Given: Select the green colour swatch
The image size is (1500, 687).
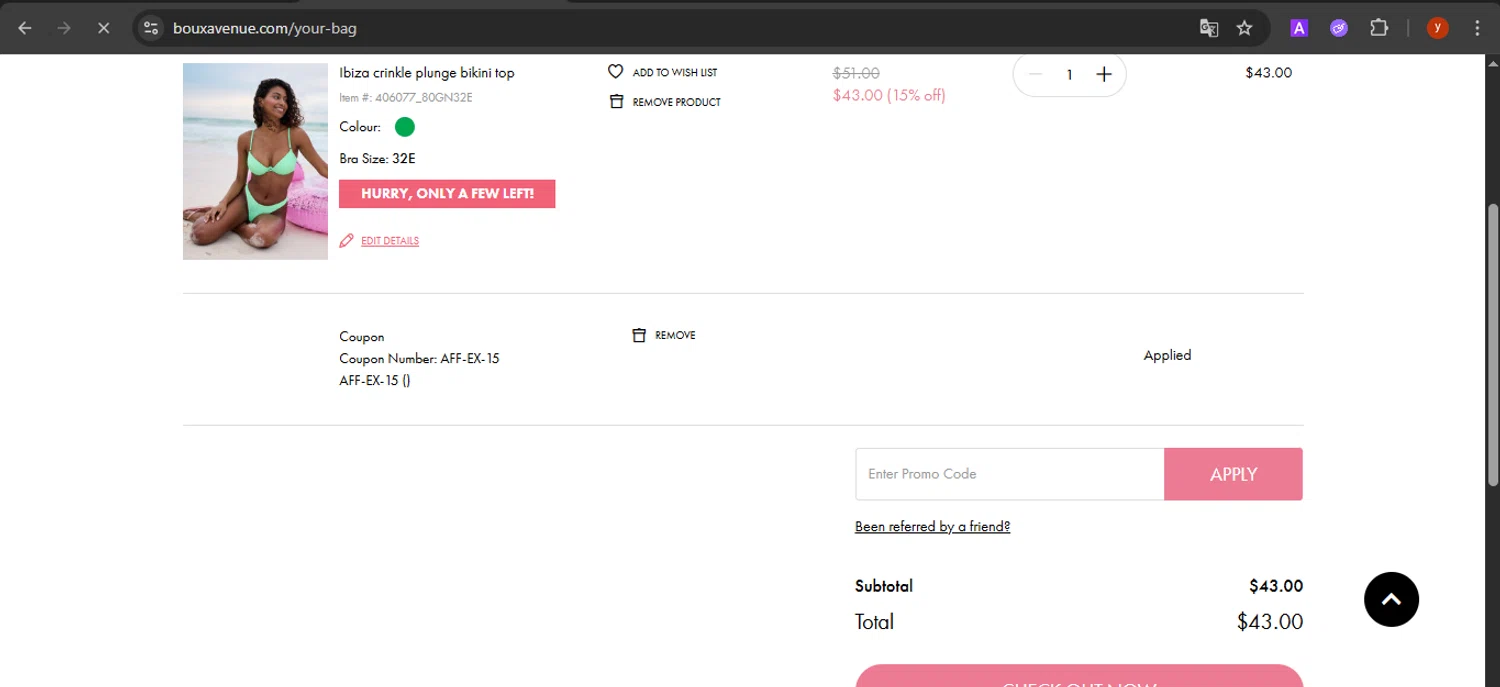Looking at the screenshot, I should coord(405,127).
